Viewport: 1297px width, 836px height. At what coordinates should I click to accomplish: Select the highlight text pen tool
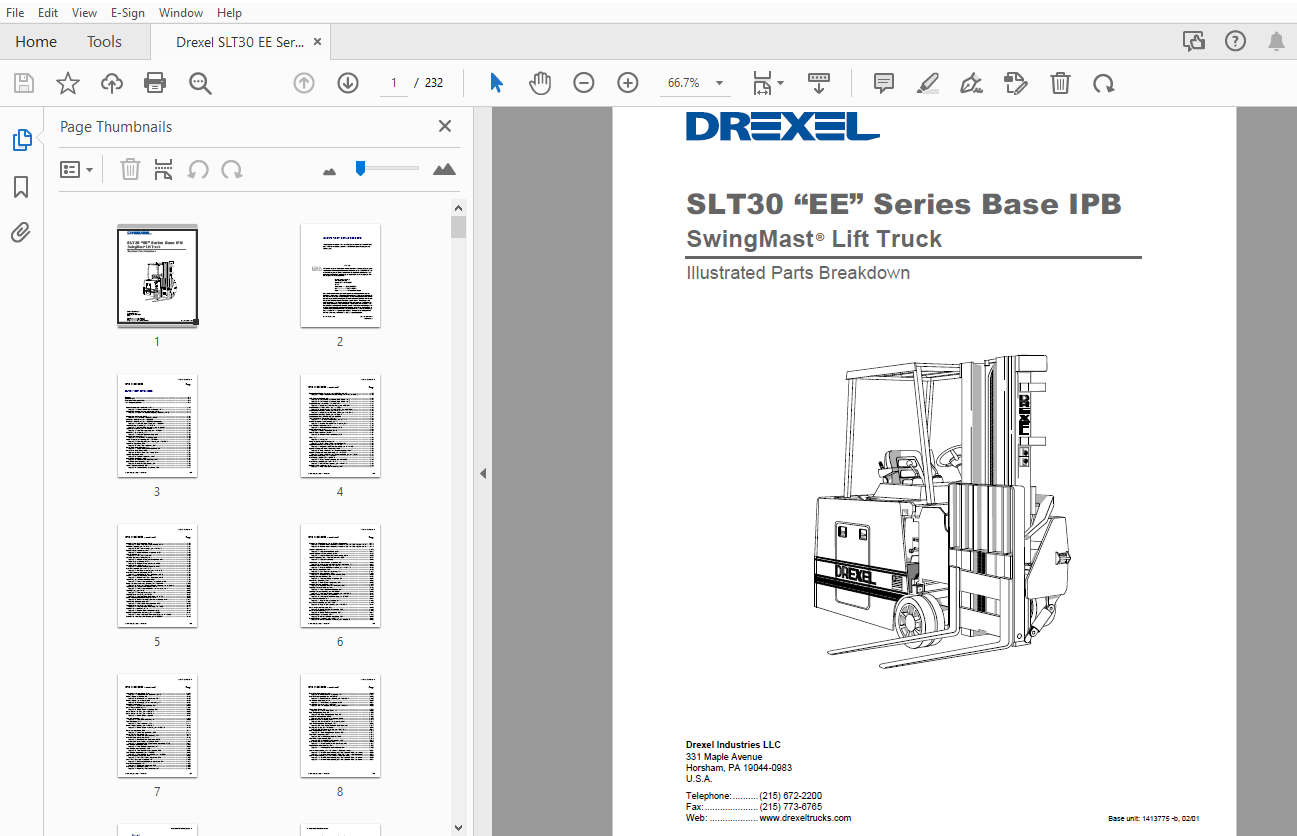(928, 83)
